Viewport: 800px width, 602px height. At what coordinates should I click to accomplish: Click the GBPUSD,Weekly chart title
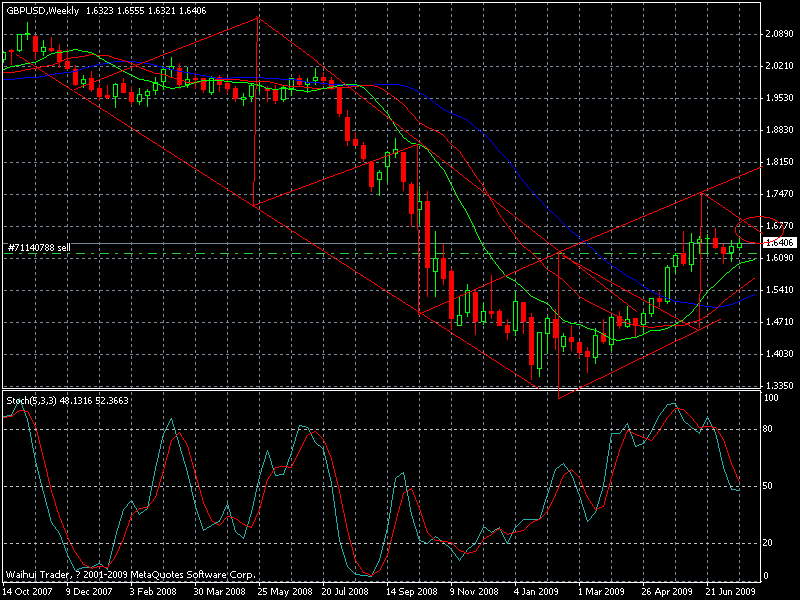click(x=43, y=11)
